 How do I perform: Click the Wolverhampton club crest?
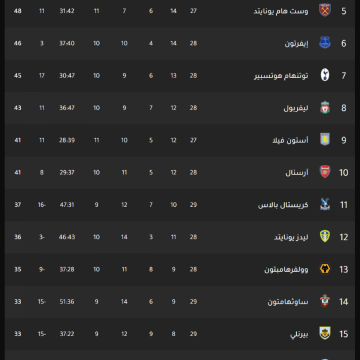[x=325, y=269]
